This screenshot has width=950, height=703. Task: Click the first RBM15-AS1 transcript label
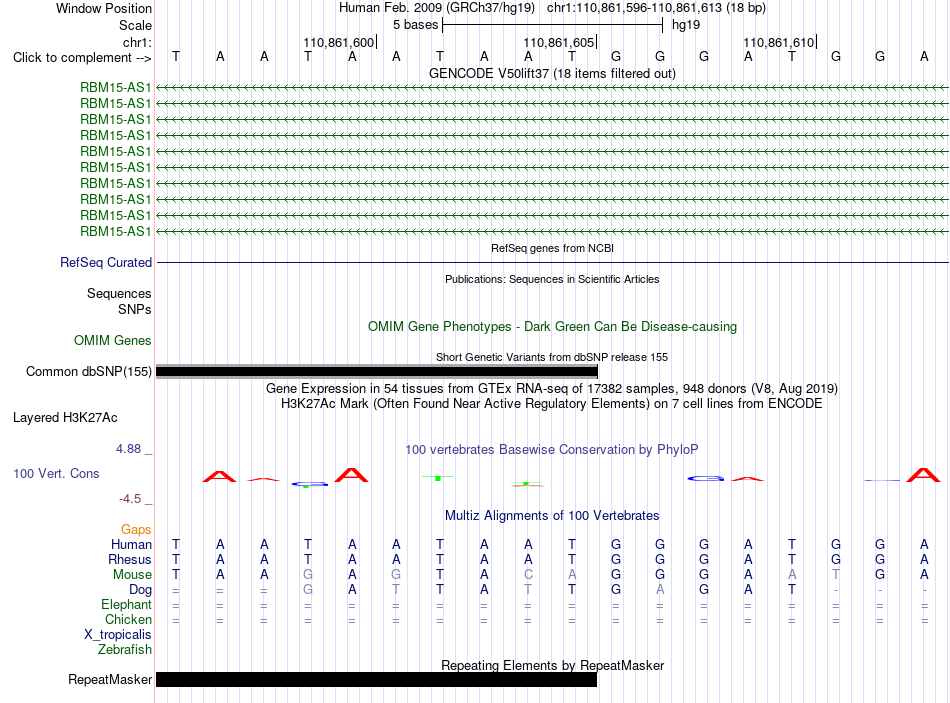pos(115,87)
